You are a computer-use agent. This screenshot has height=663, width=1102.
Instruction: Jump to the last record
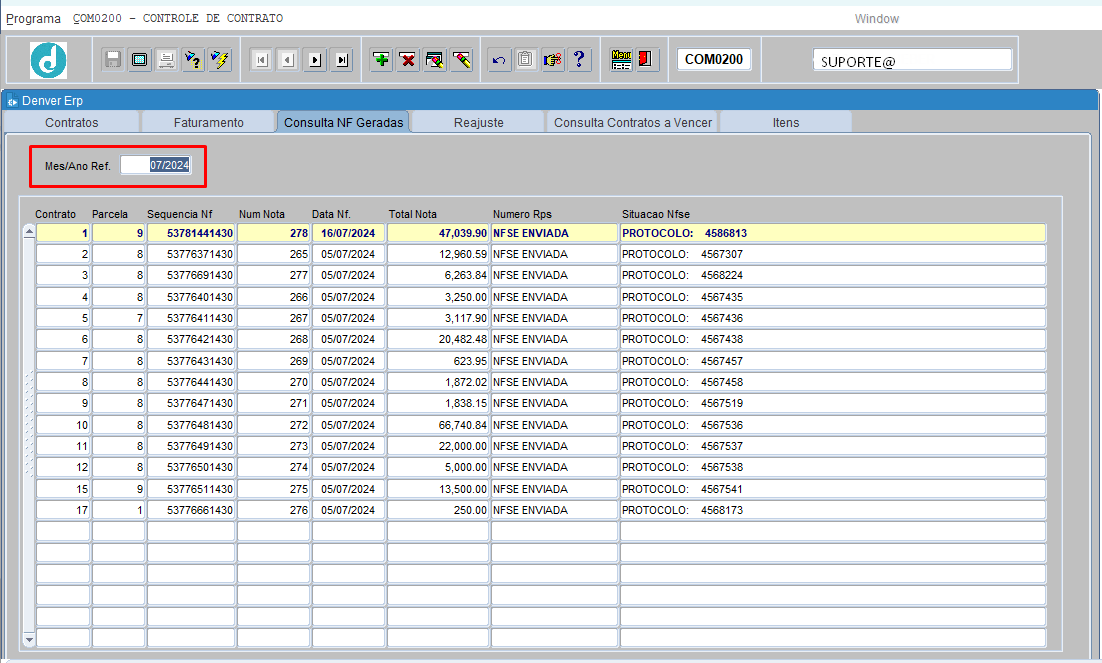pos(342,60)
